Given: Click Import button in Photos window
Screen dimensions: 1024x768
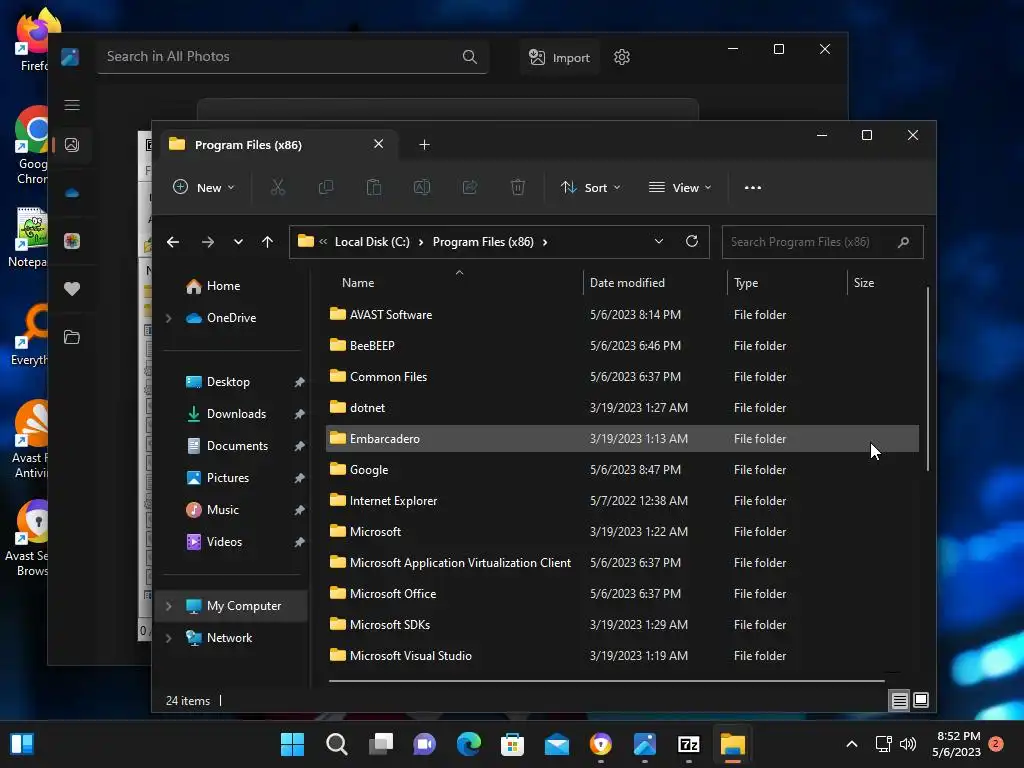Looking at the screenshot, I should [560, 57].
